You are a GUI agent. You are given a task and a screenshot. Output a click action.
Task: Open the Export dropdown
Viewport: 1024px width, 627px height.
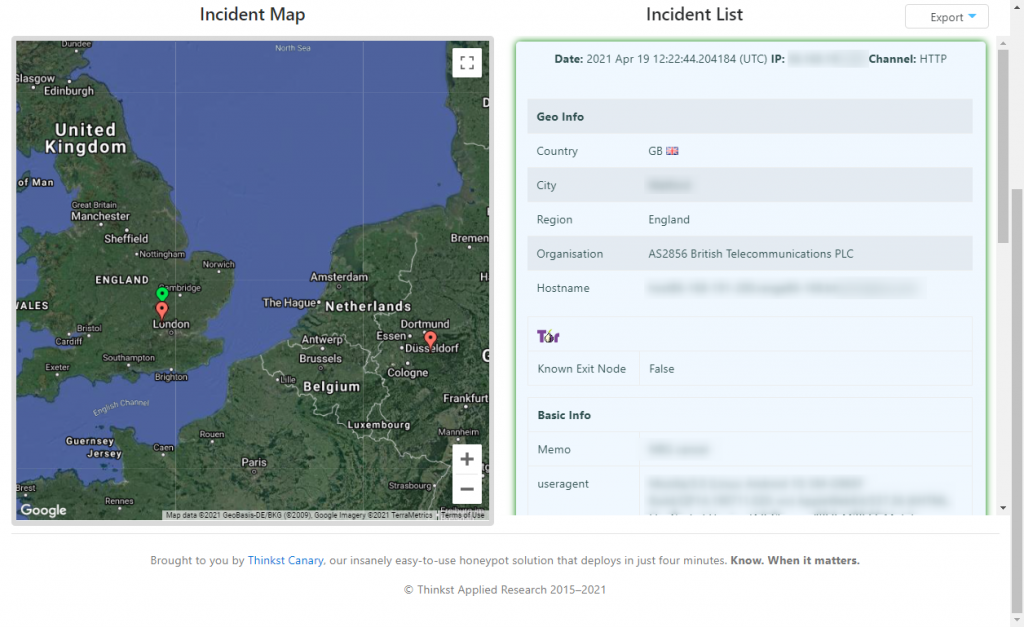(x=946, y=17)
